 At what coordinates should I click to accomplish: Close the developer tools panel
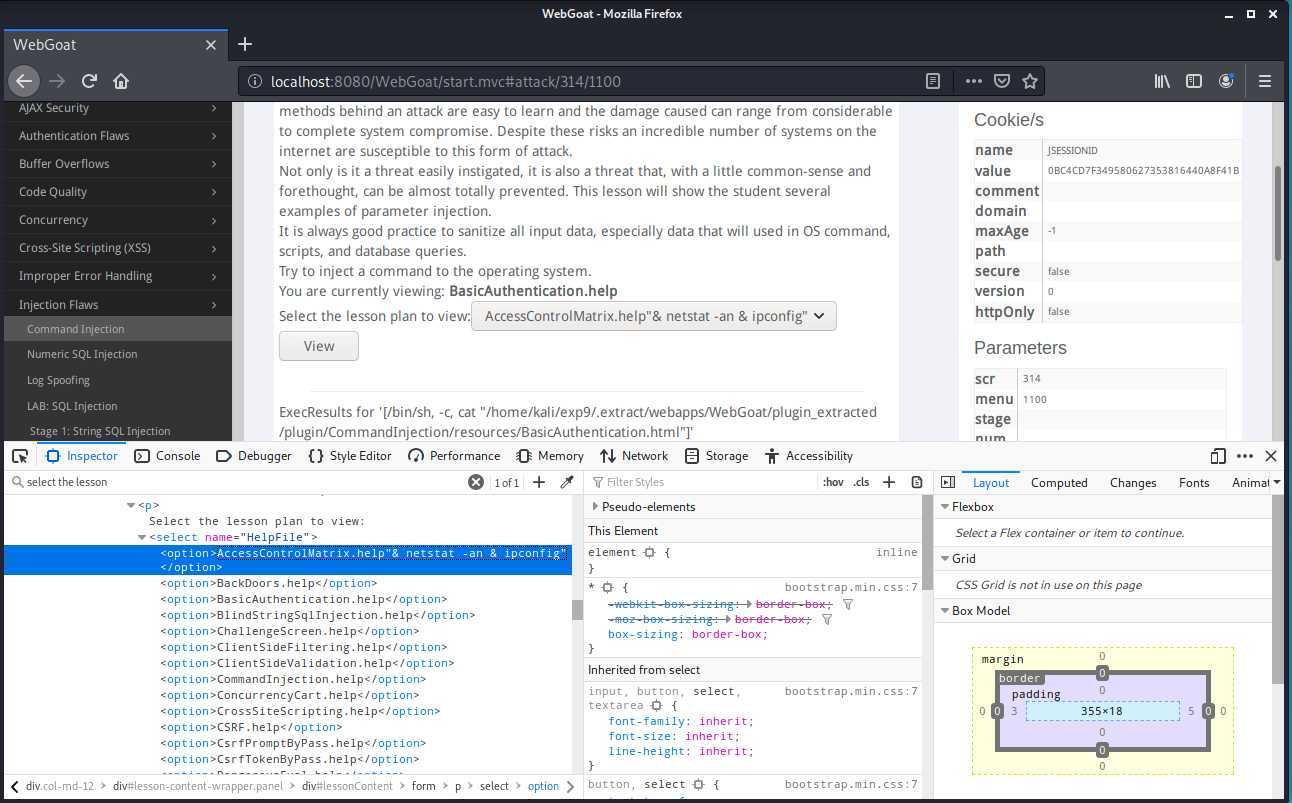(1271, 456)
